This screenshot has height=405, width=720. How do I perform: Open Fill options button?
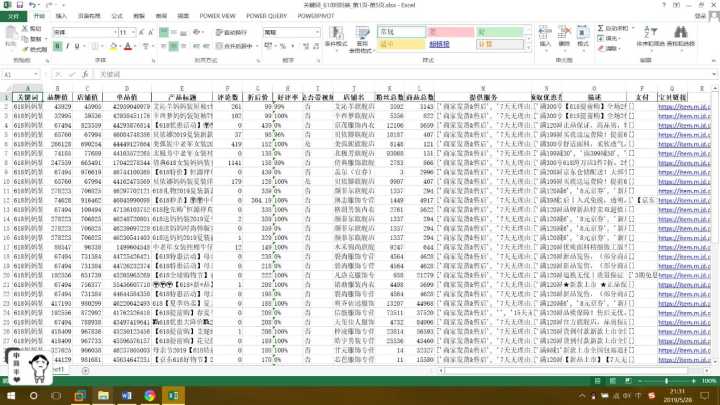608,38
